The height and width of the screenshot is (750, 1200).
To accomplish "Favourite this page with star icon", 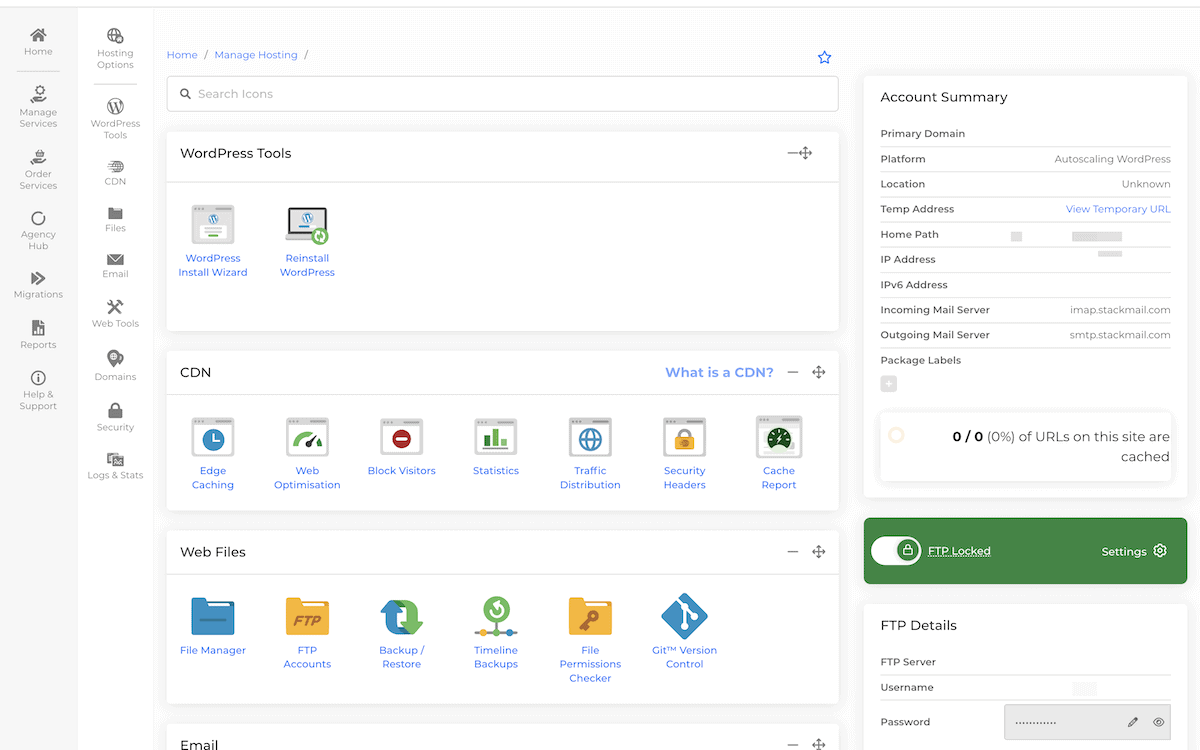I will pyautogui.click(x=824, y=58).
